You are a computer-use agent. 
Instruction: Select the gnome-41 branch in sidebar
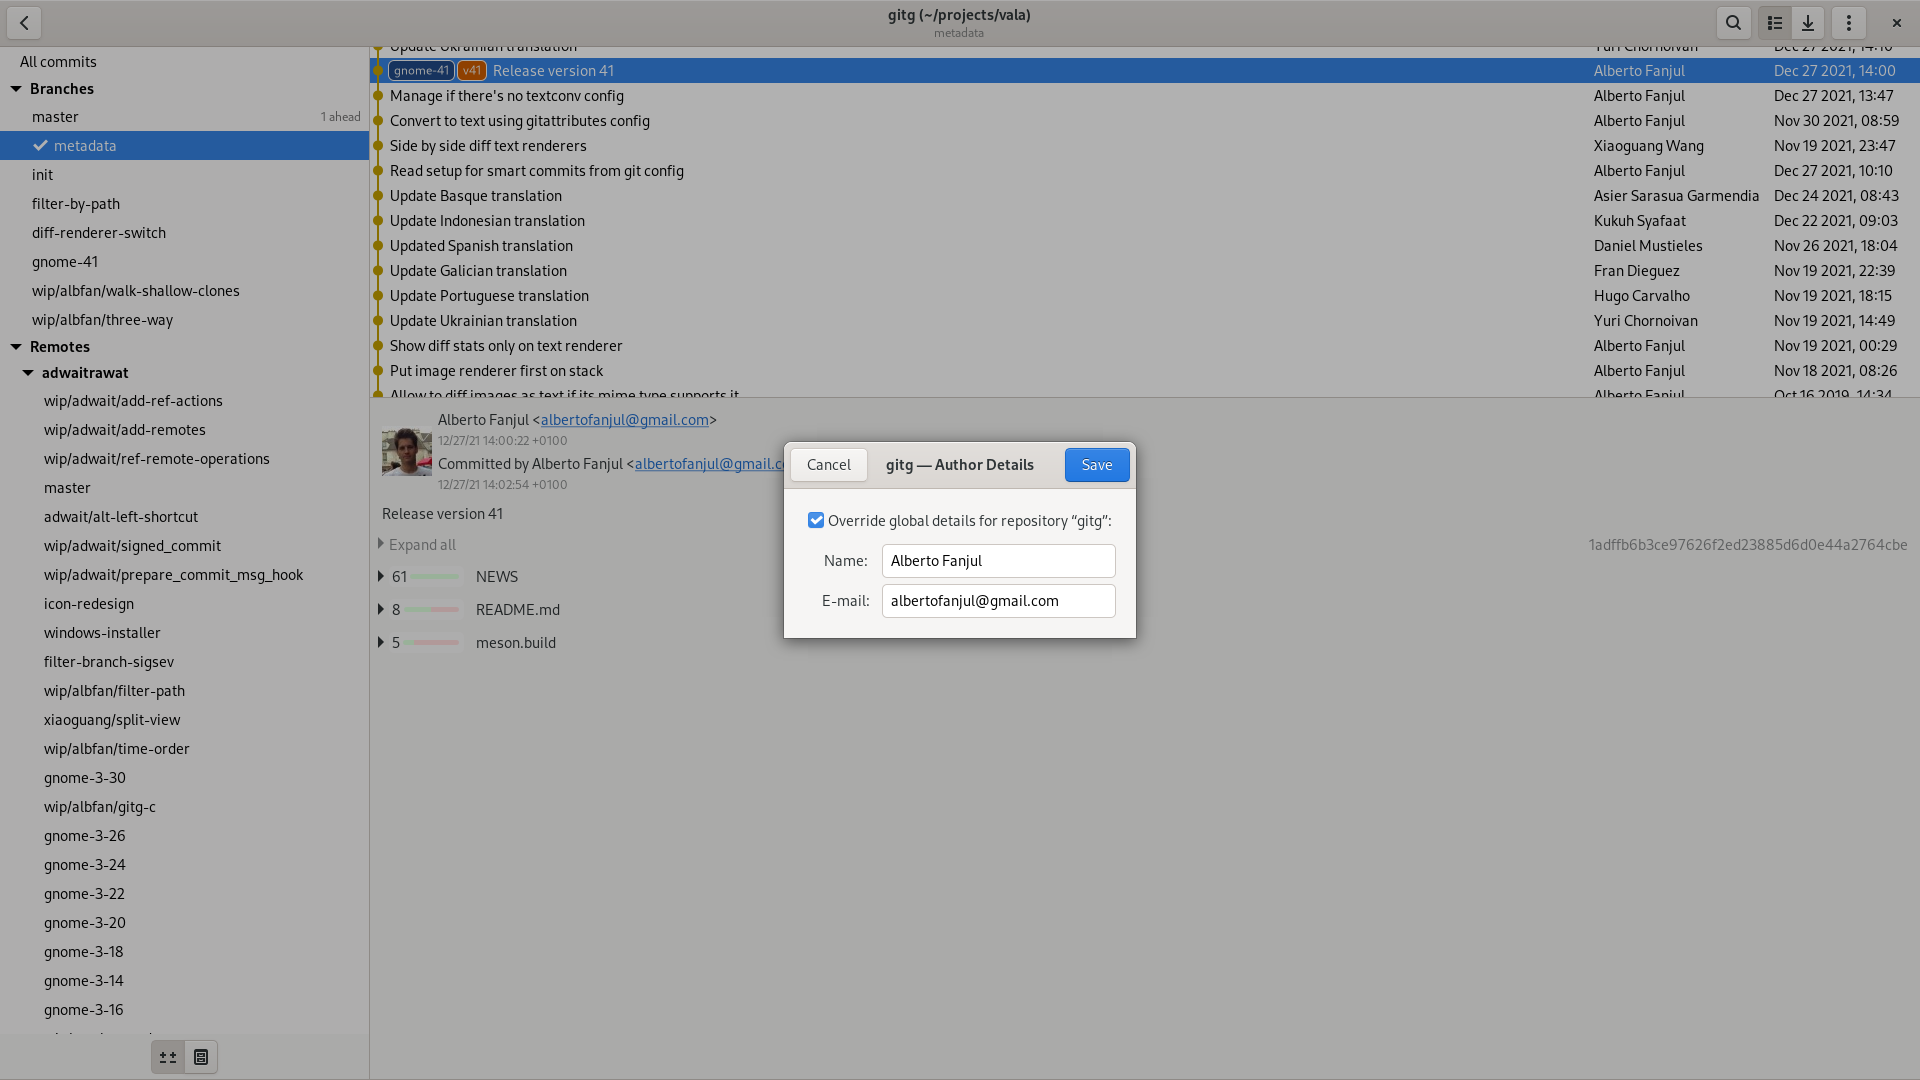185,262
